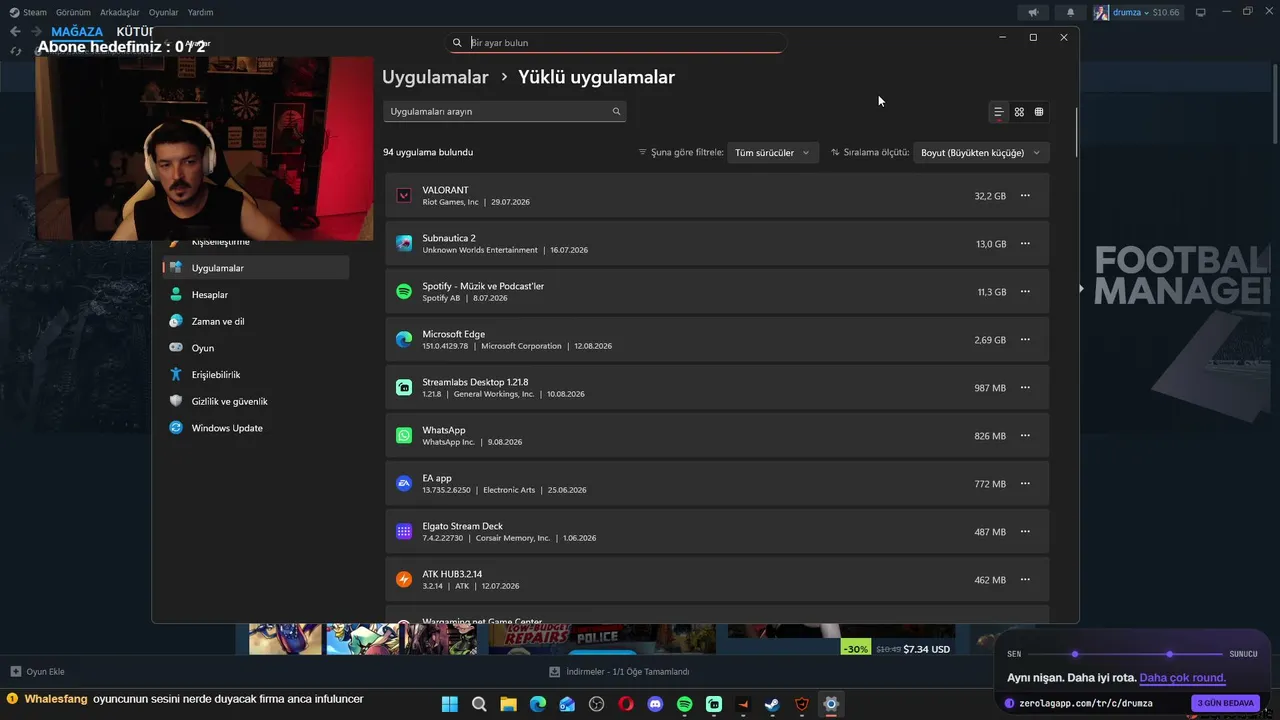The image size is (1280, 720).
Task: Click the 'Uygulamaları arayın' search box
Action: [505, 112]
